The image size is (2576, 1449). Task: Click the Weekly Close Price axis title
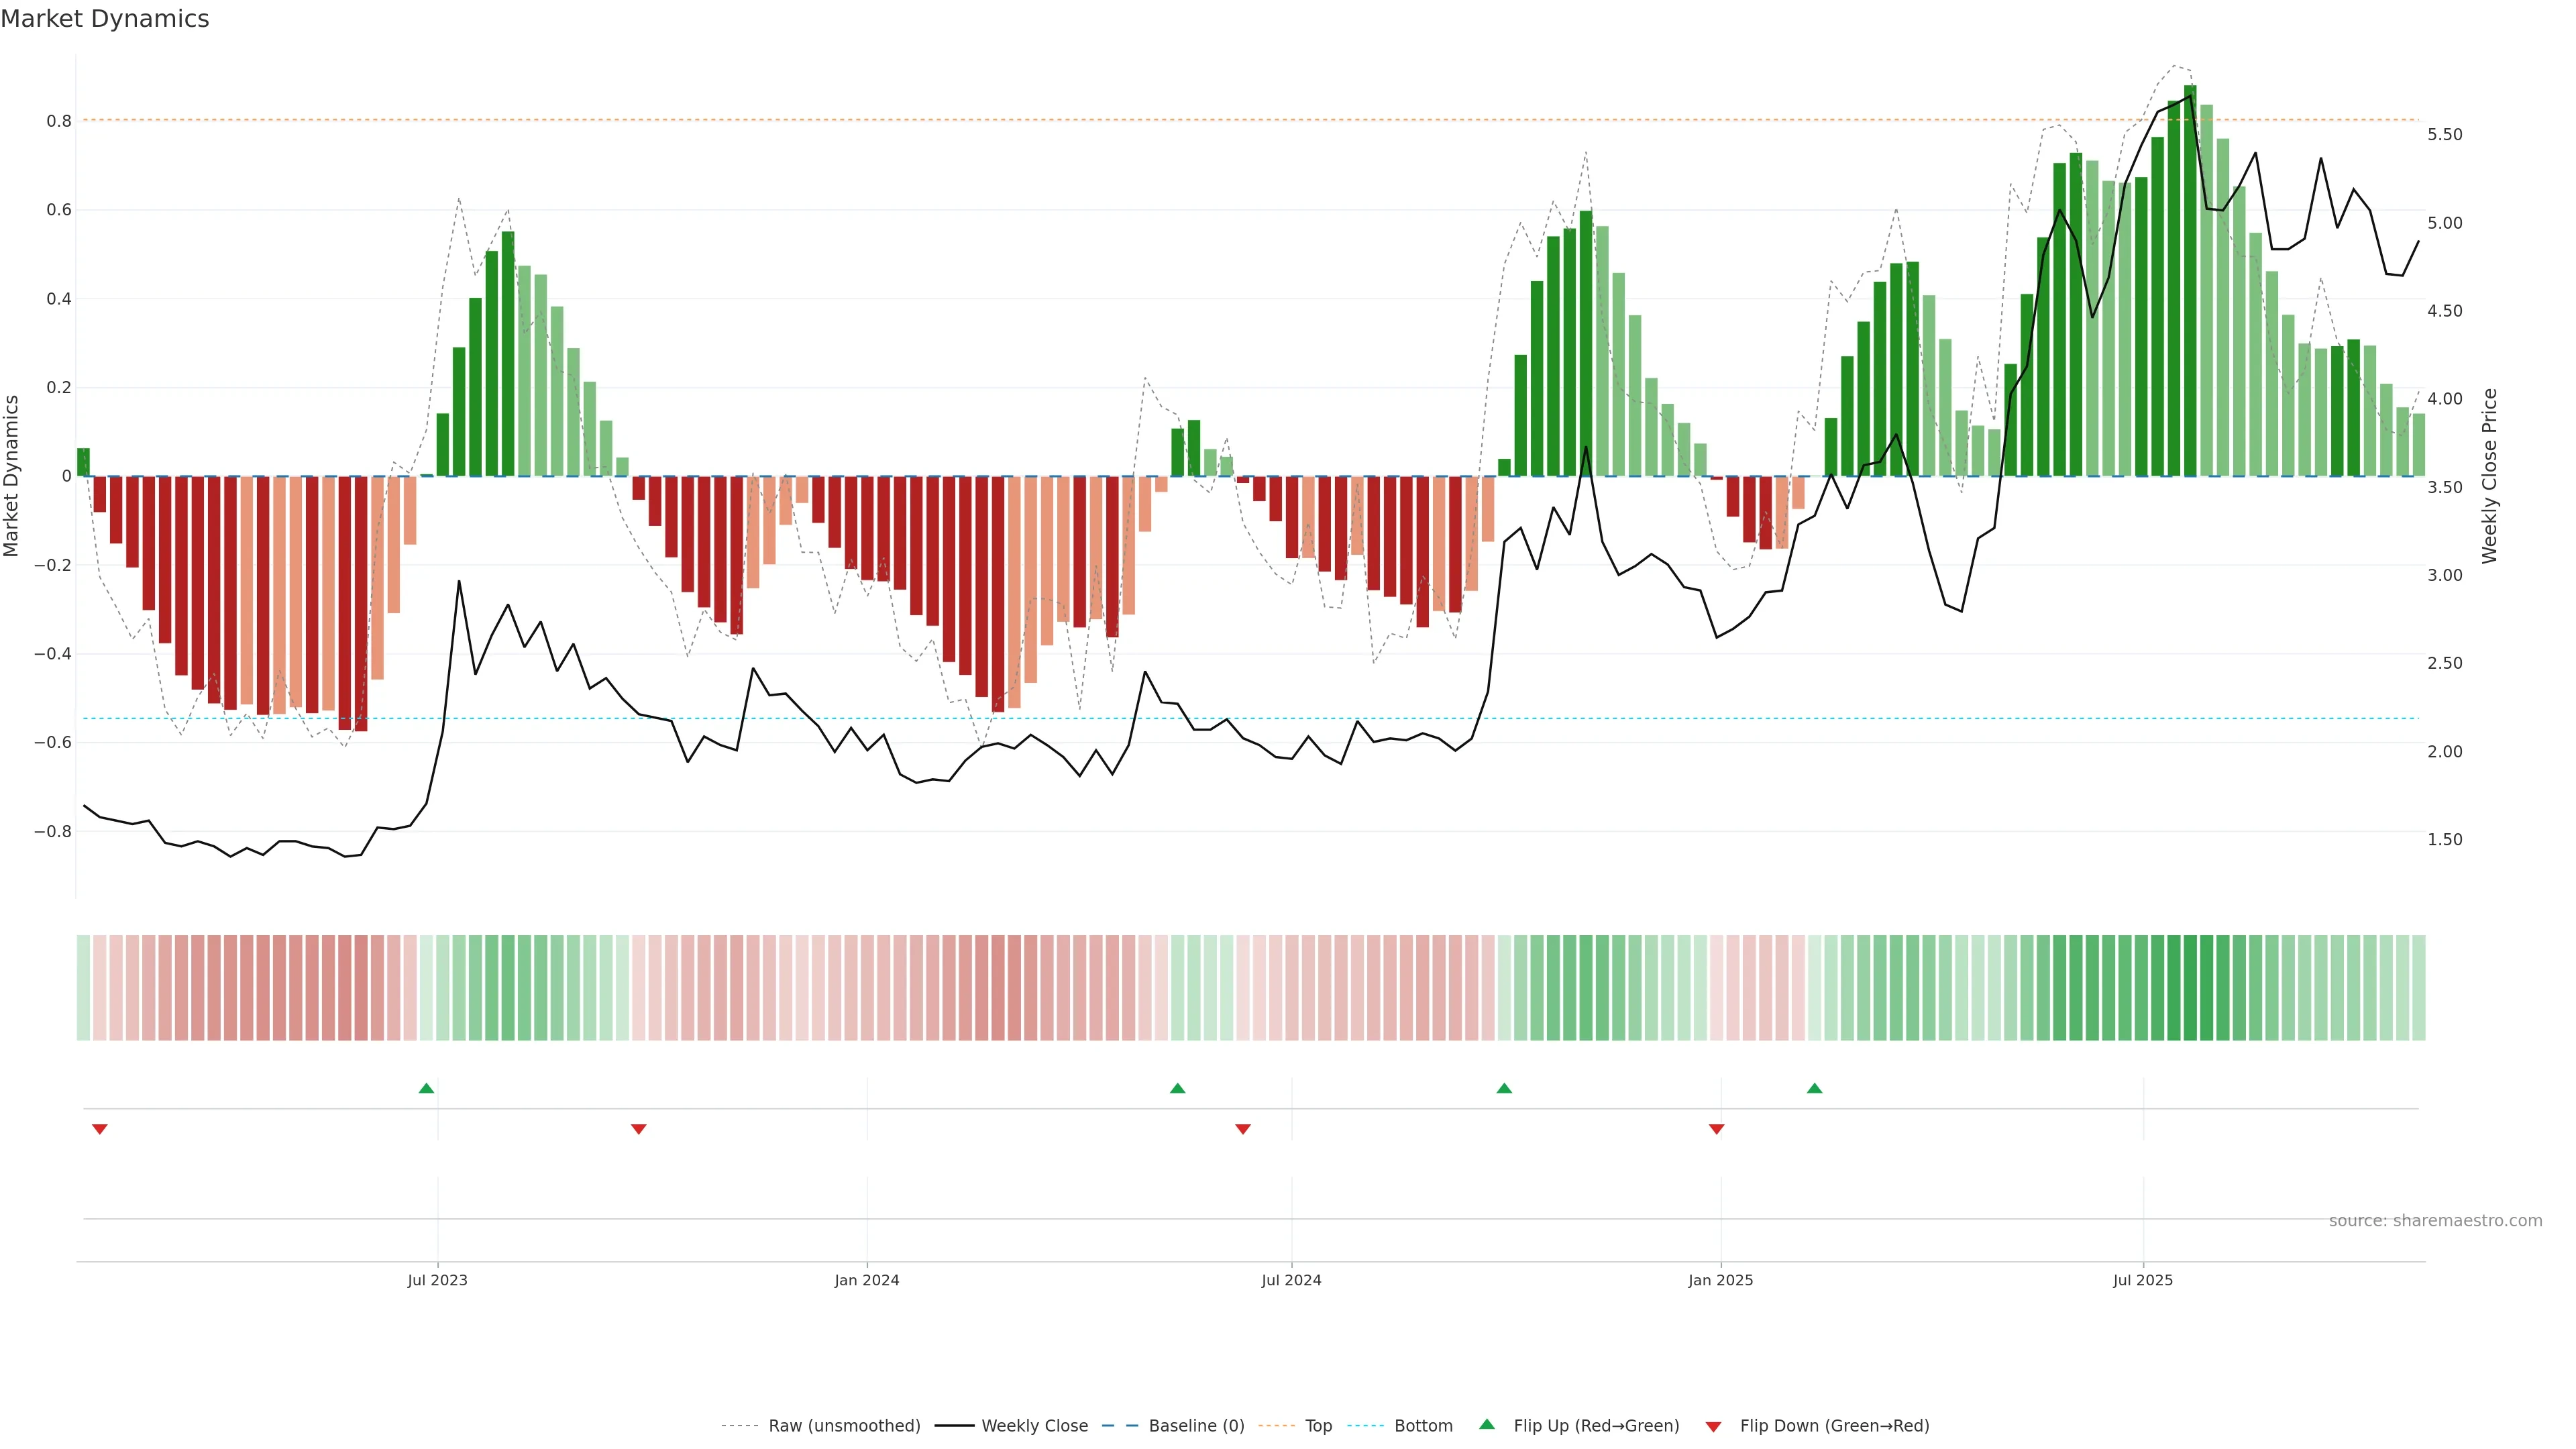[2489, 476]
